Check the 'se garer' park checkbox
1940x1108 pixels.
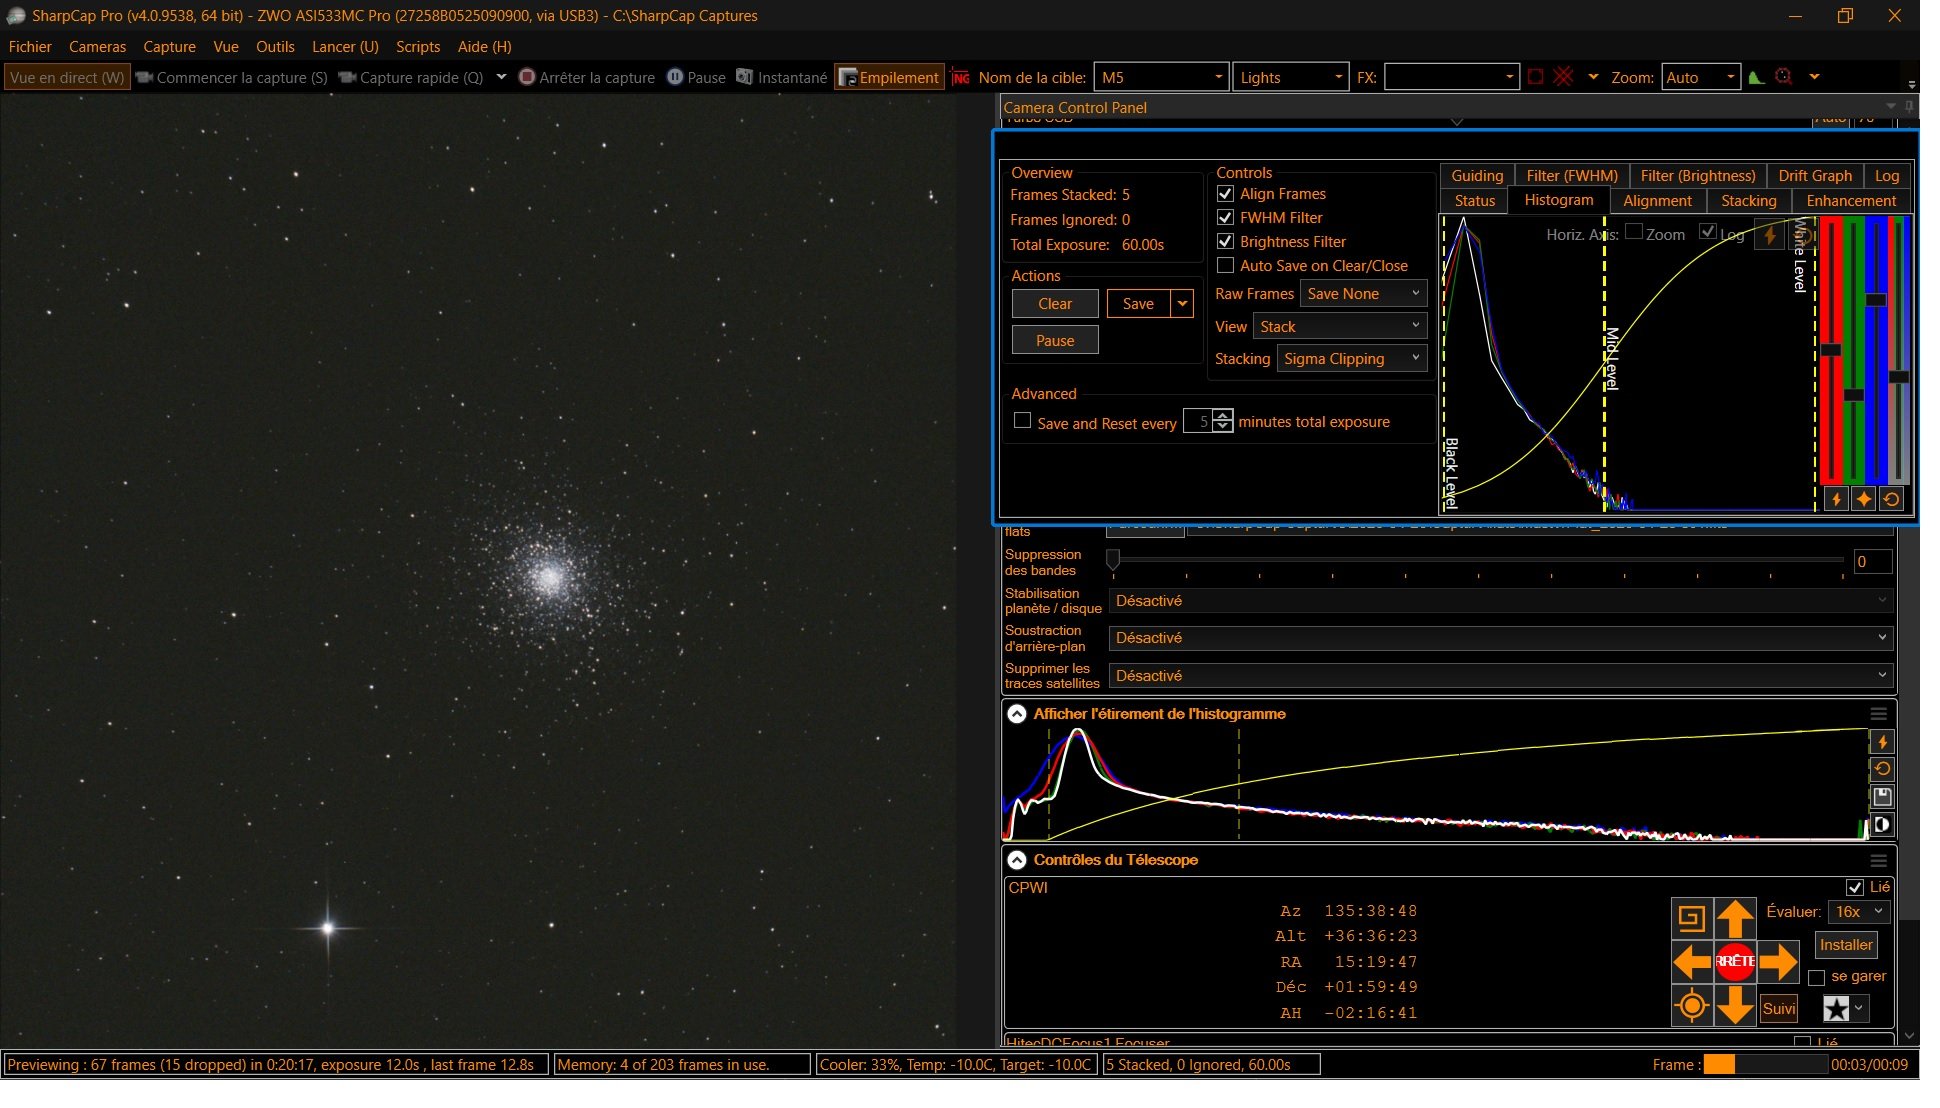pyautogui.click(x=1817, y=977)
